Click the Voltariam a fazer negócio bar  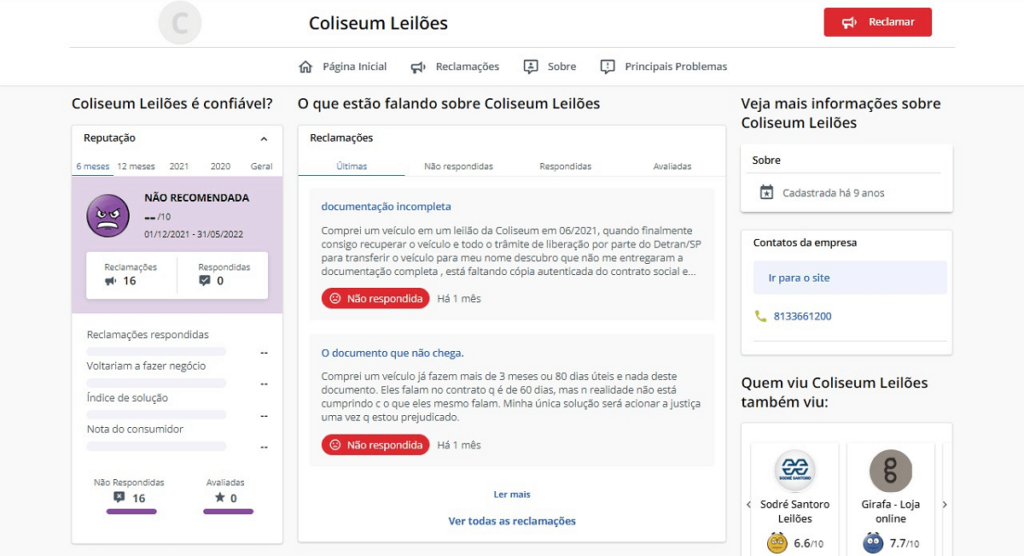pyautogui.click(x=157, y=384)
